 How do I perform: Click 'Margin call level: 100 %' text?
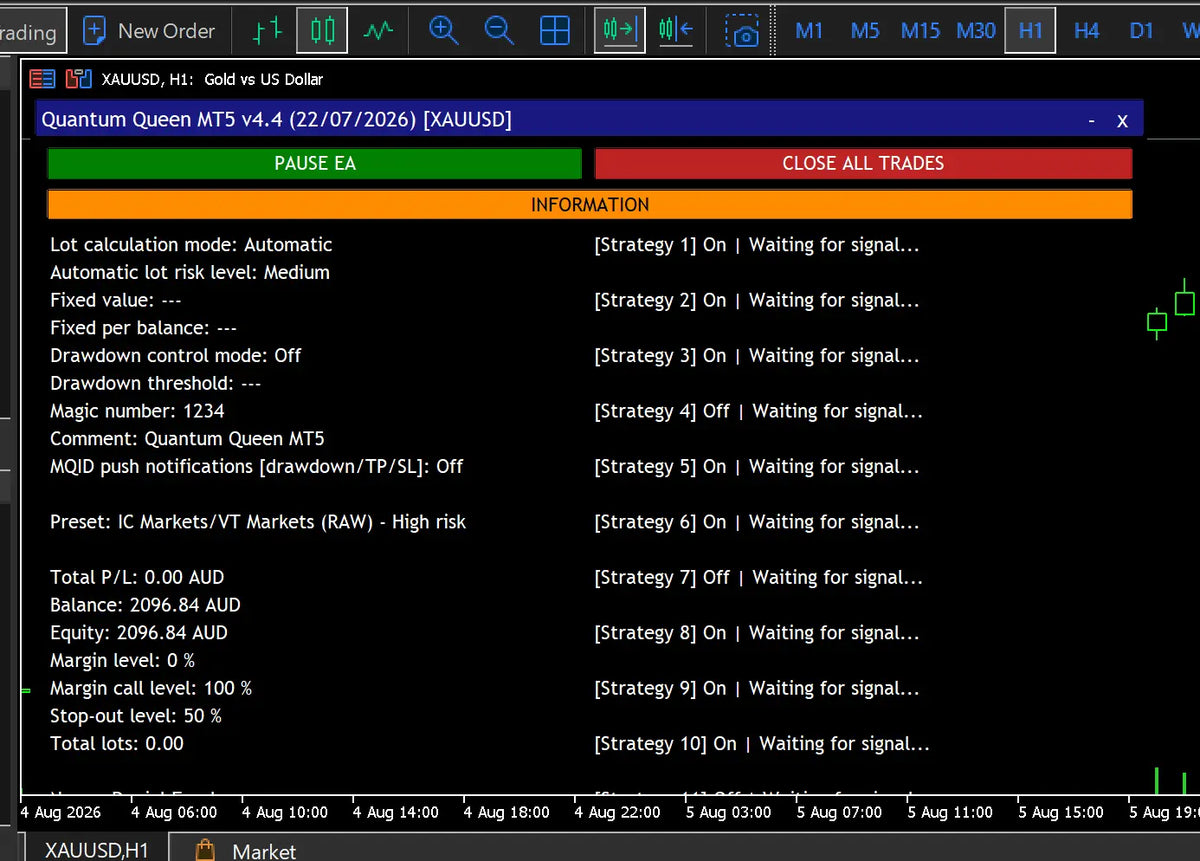click(151, 688)
